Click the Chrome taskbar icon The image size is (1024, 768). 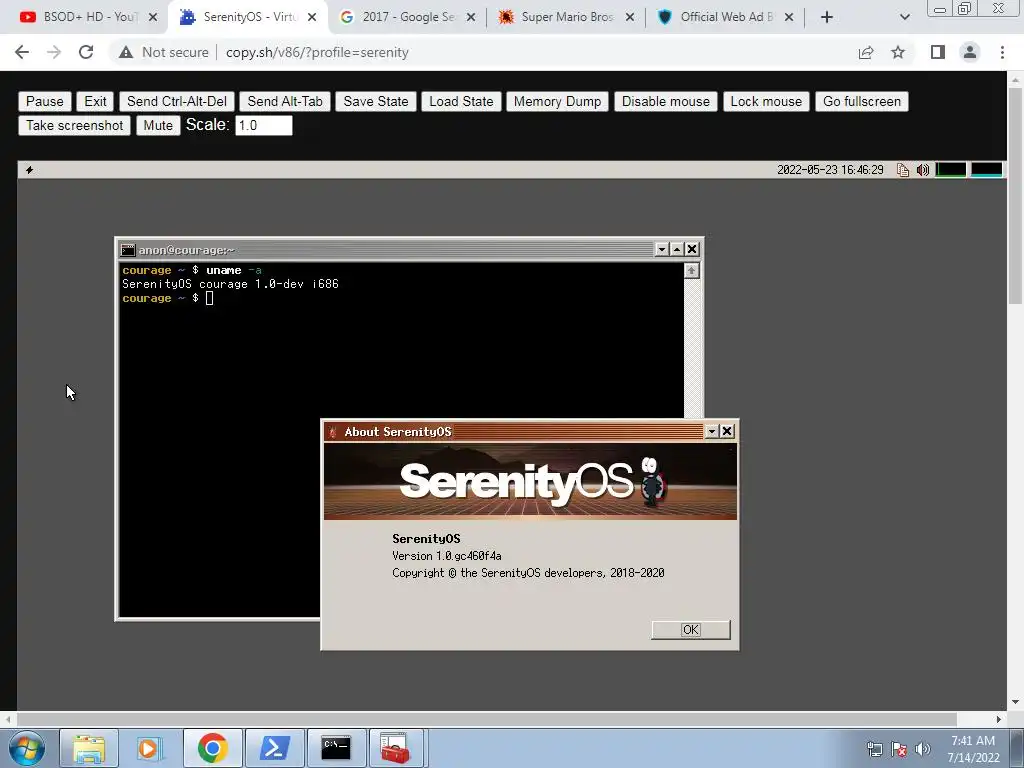click(x=212, y=748)
